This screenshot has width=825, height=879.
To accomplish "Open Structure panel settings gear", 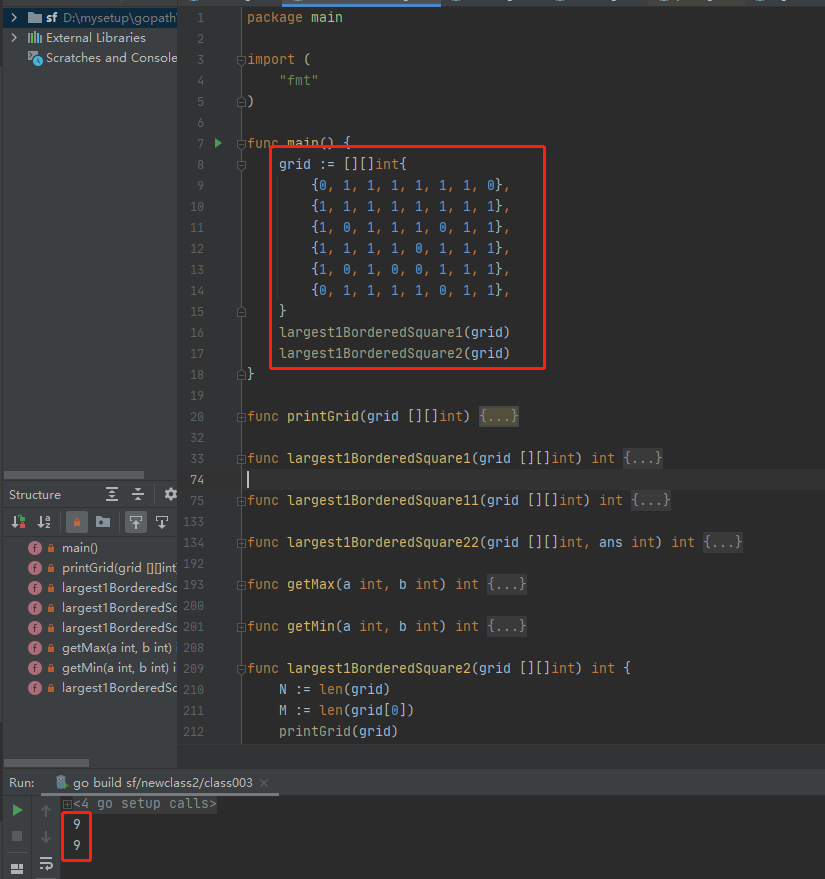I will tap(170, 494).
